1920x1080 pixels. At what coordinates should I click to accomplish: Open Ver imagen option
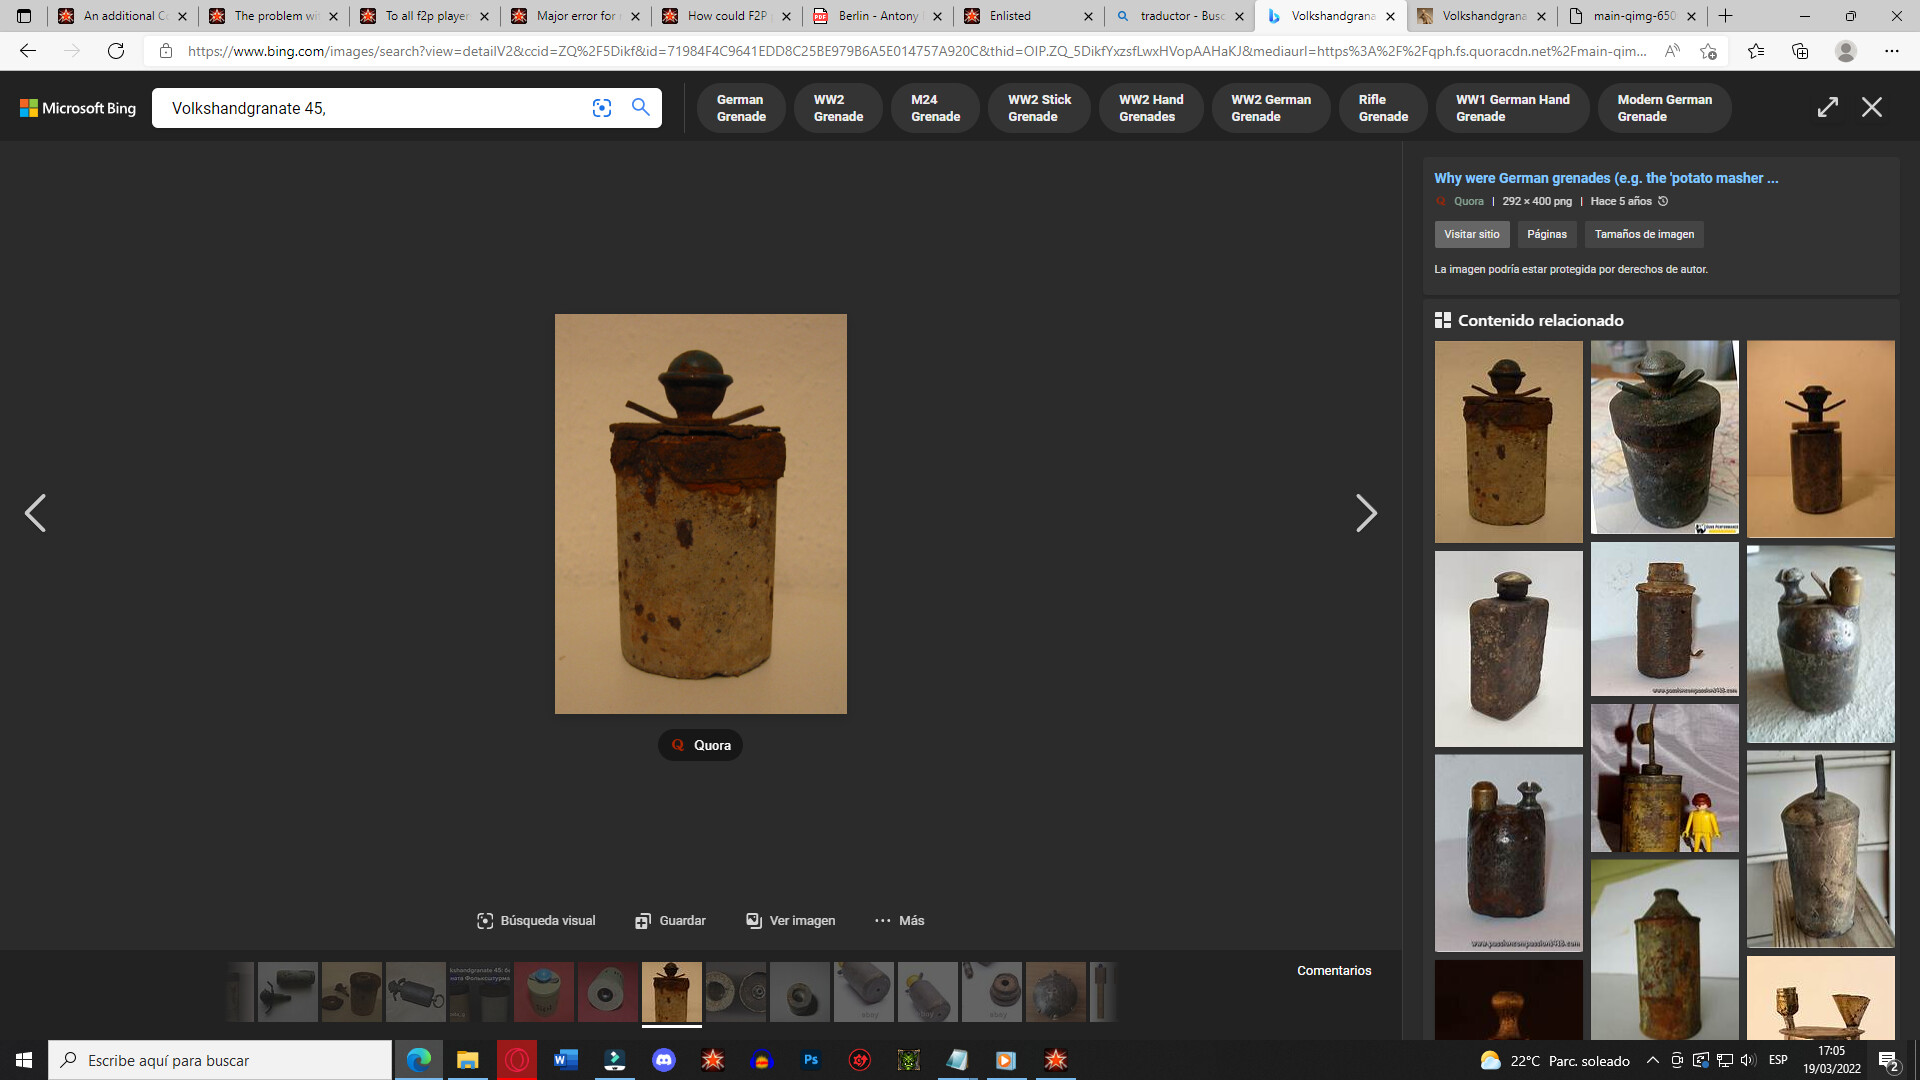pyautogui.click(x=790, y=920)
